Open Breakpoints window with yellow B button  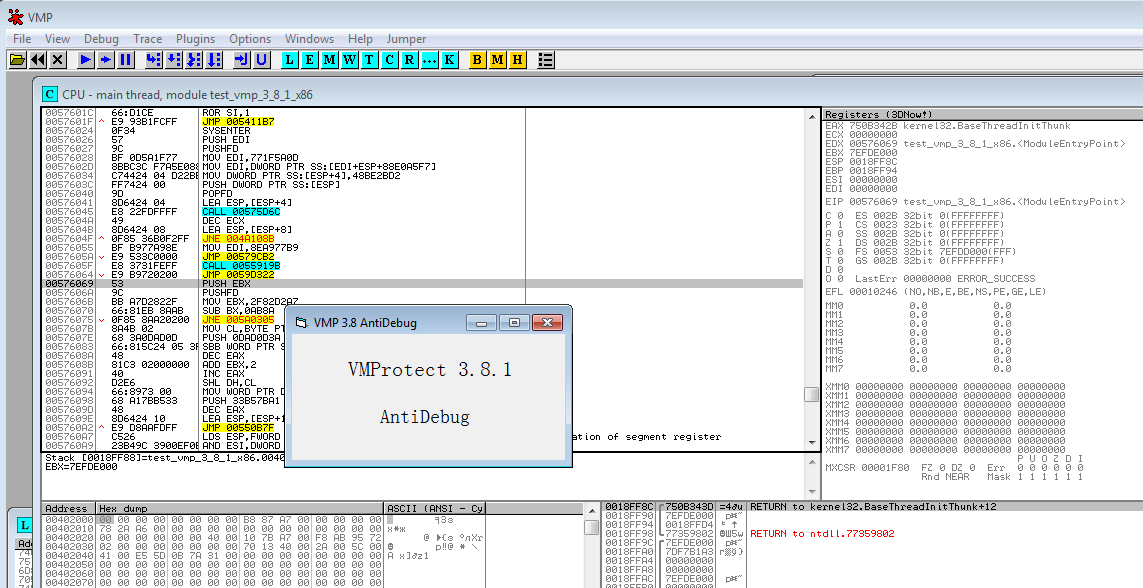(x=477, y=60)
